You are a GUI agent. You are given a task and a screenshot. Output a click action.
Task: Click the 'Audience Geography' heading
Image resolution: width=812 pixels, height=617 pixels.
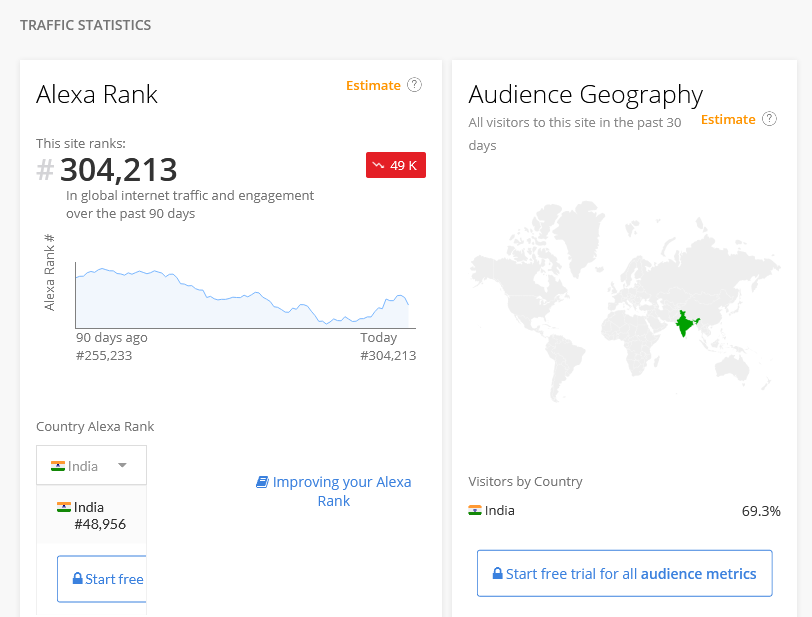[586, 95]
